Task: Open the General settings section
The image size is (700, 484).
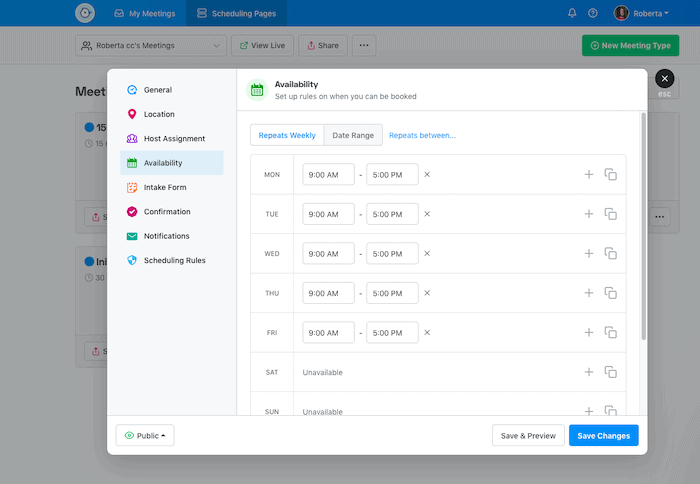Action: click(x=172, y=90)
